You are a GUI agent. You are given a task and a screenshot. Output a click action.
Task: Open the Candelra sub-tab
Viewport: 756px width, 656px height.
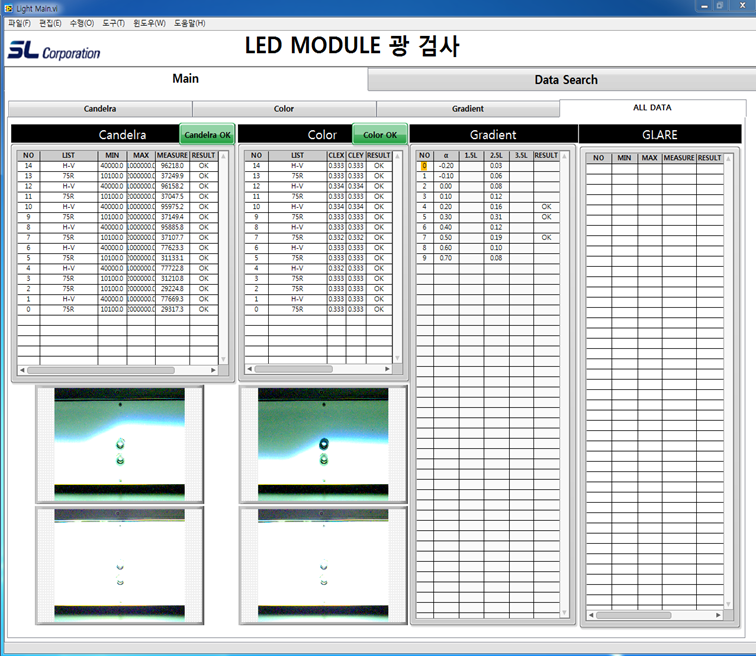click(x=100, y=108)
